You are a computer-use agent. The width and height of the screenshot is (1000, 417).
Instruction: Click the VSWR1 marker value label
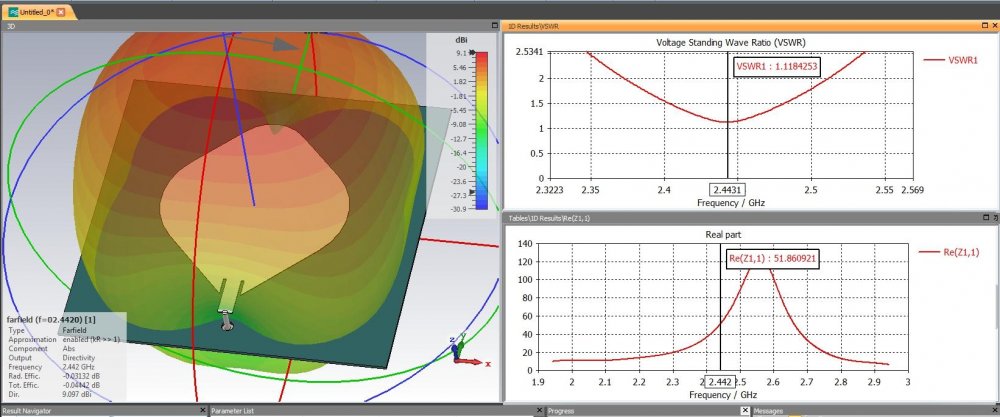pos(777,65)
